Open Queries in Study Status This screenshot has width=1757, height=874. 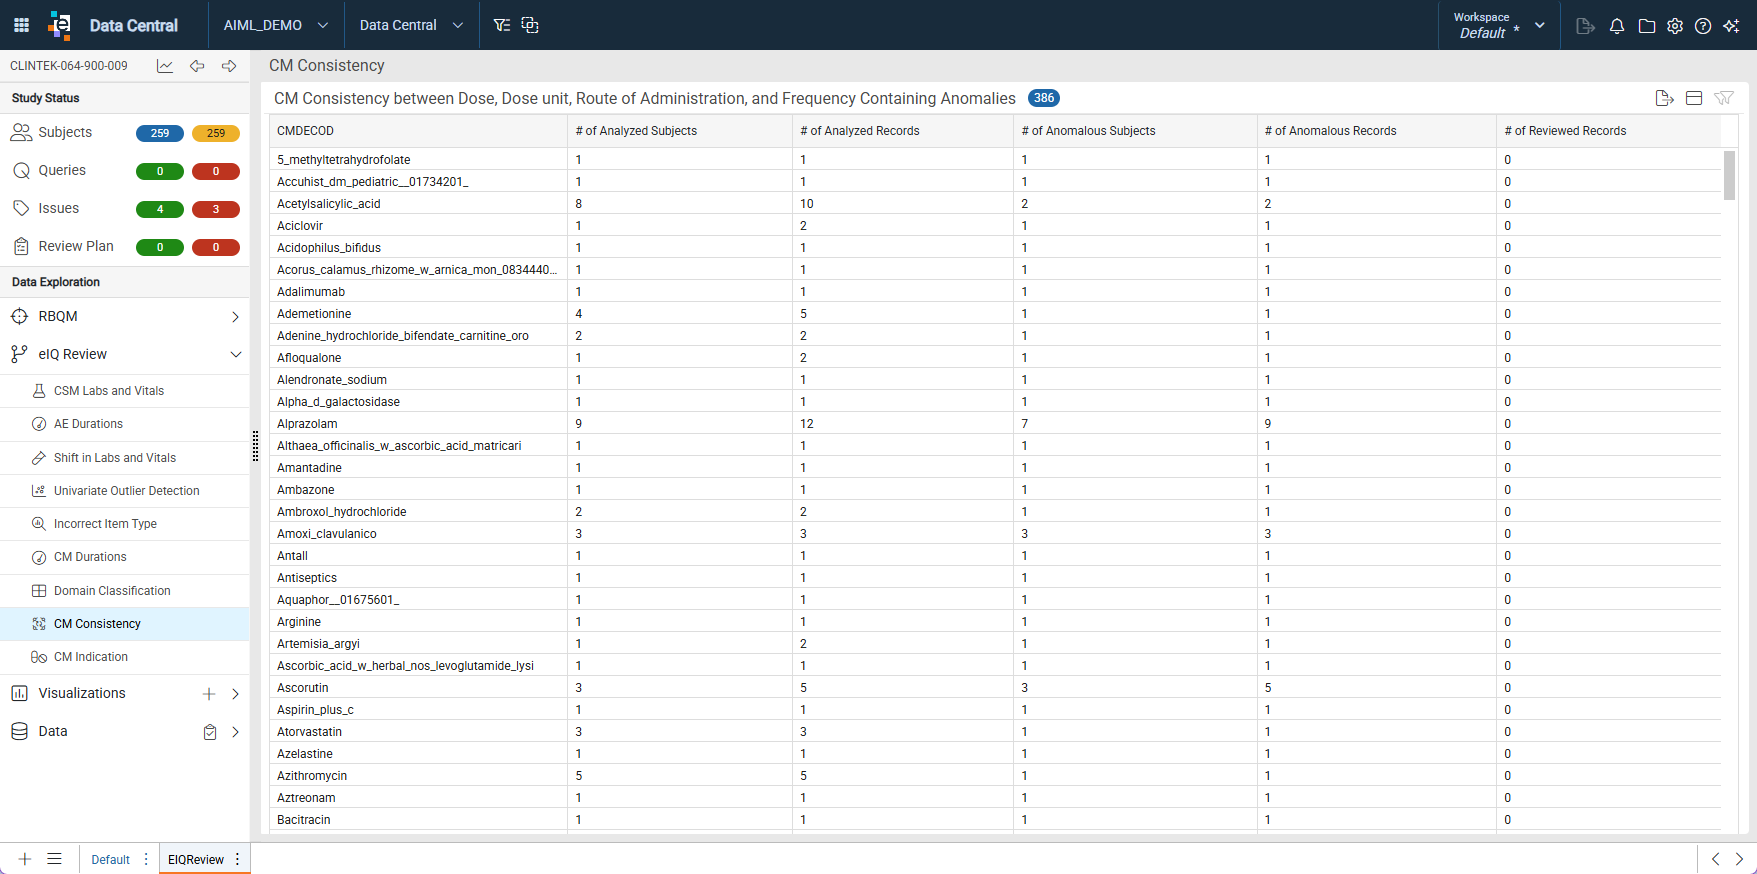click(x=62, y=171)
